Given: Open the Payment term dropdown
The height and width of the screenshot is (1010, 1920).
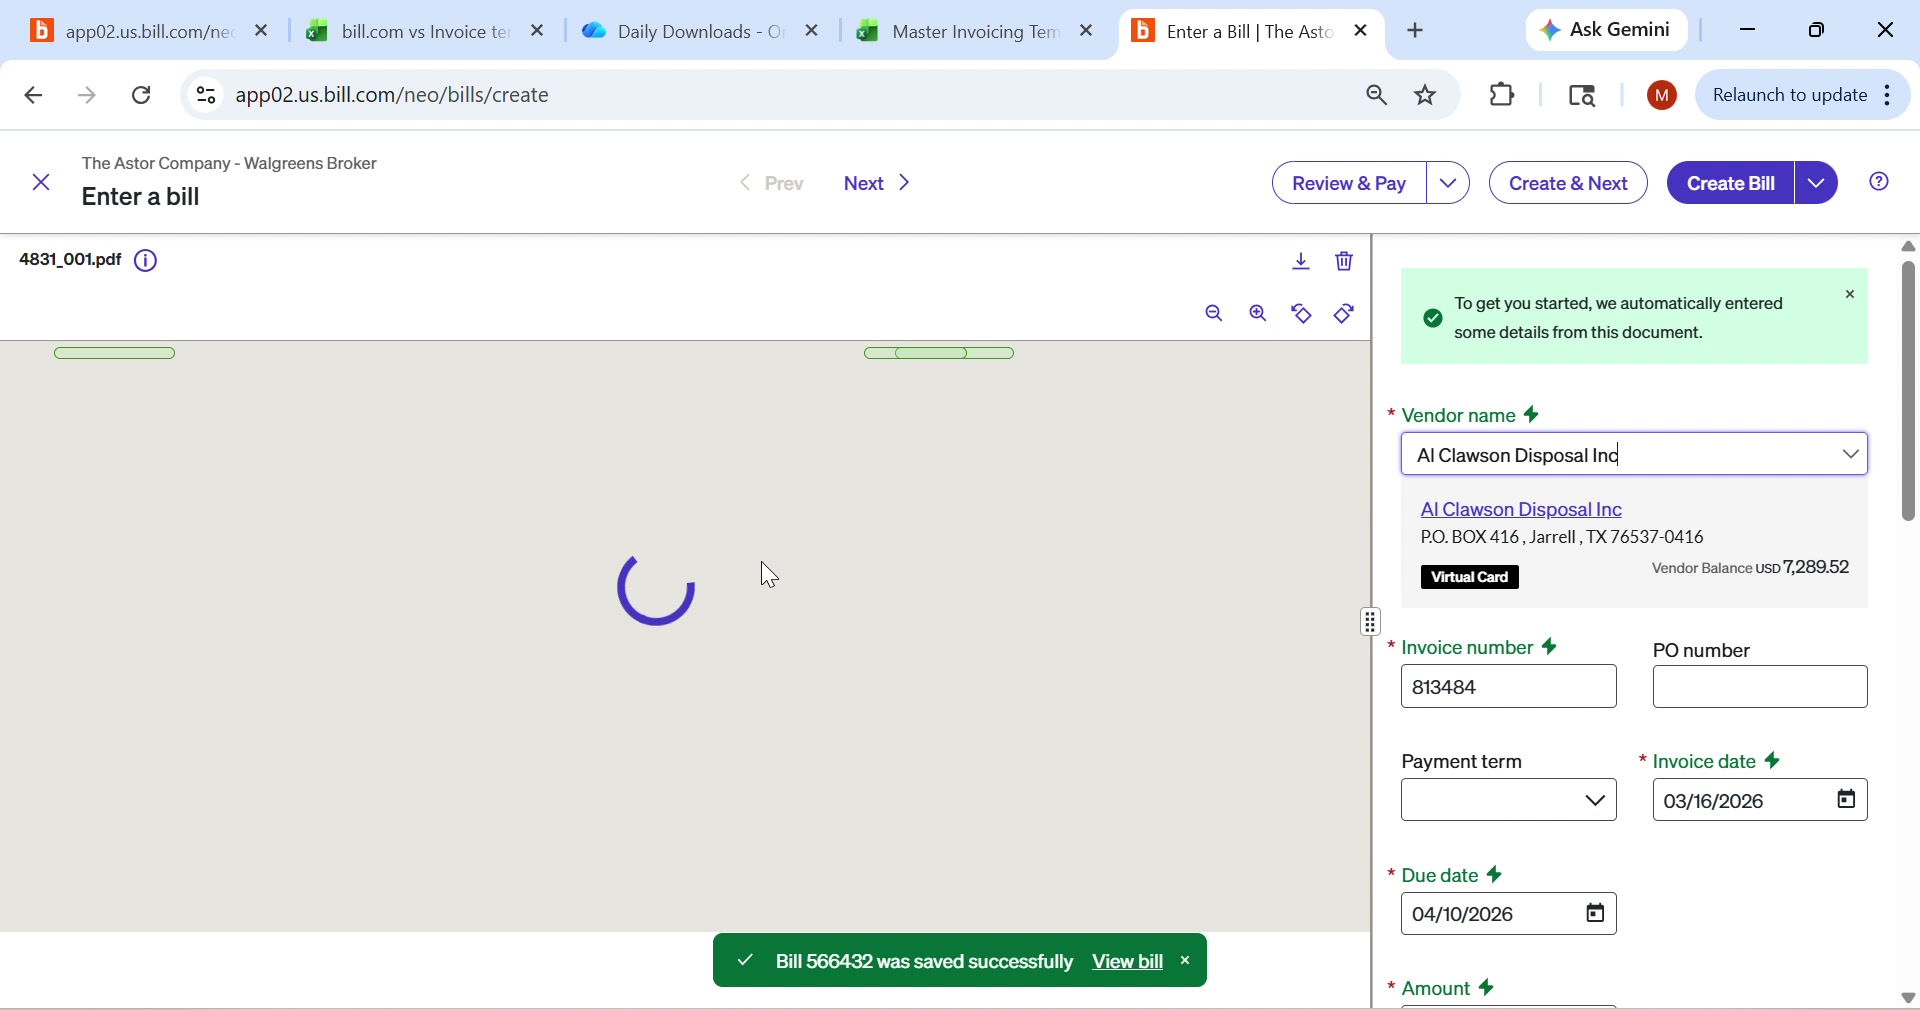Looking at the screenshot, I should pyautogui.click(x=1594, y=800).
